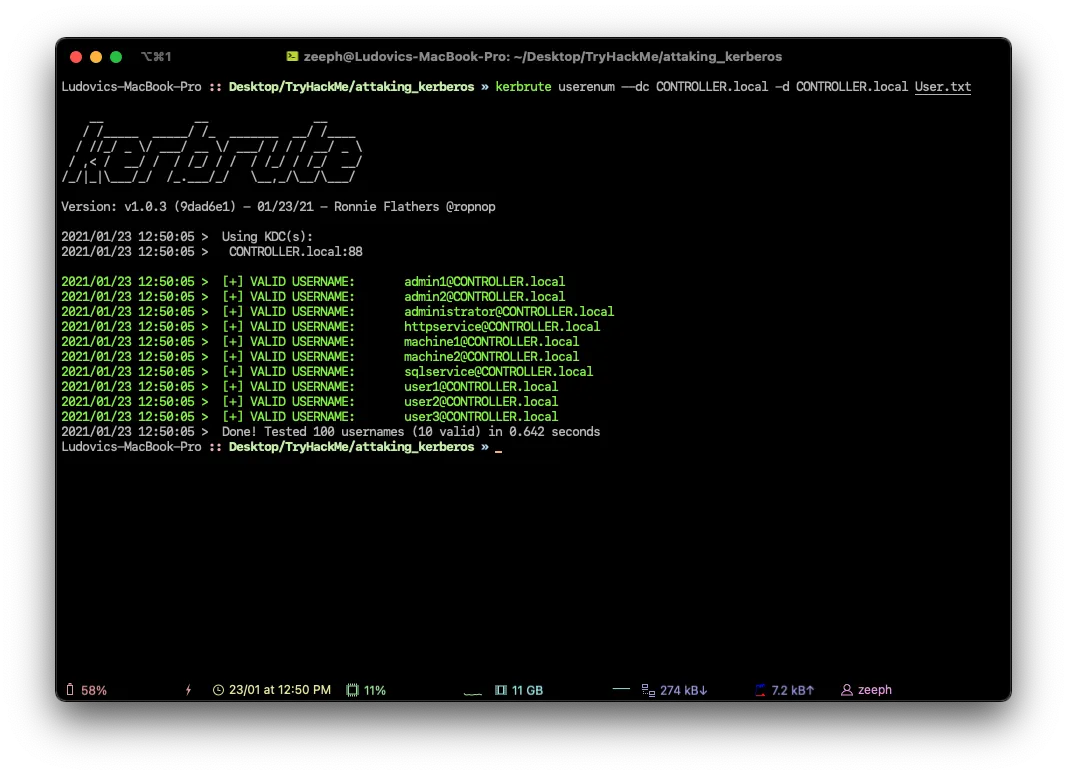The height and width of the screenshot is (775, 1067).
Task: Click the underlined User.txt filename
Action: coord(942,87)
